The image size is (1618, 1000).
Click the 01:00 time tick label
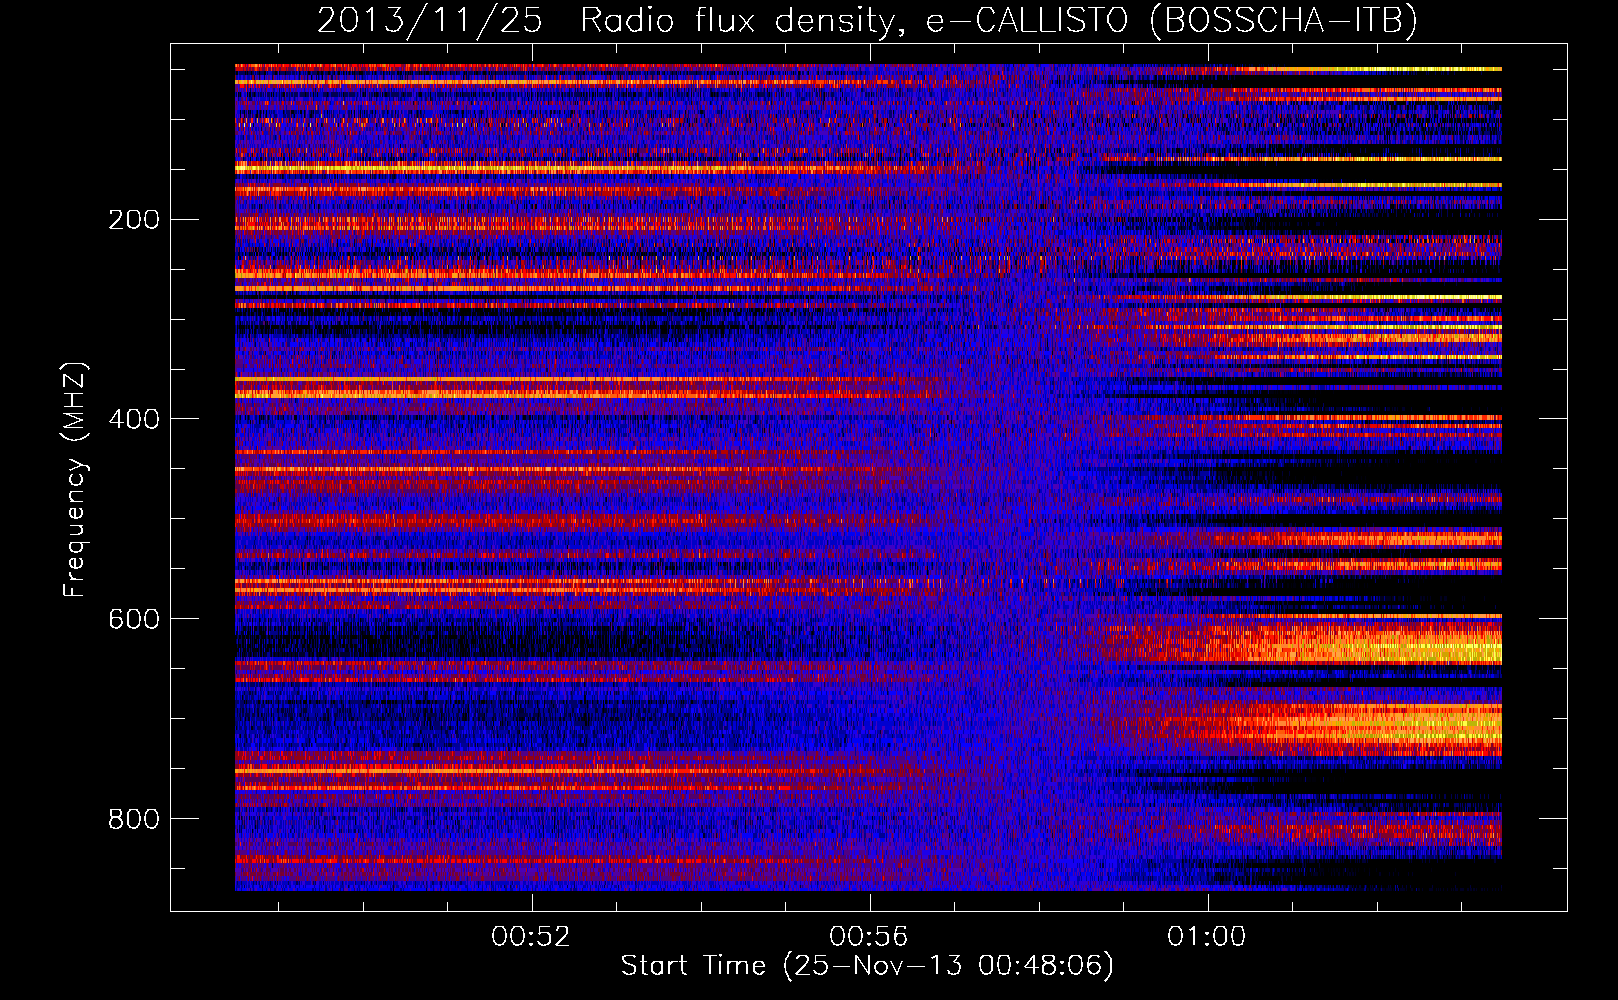[x=1207, y=936]
